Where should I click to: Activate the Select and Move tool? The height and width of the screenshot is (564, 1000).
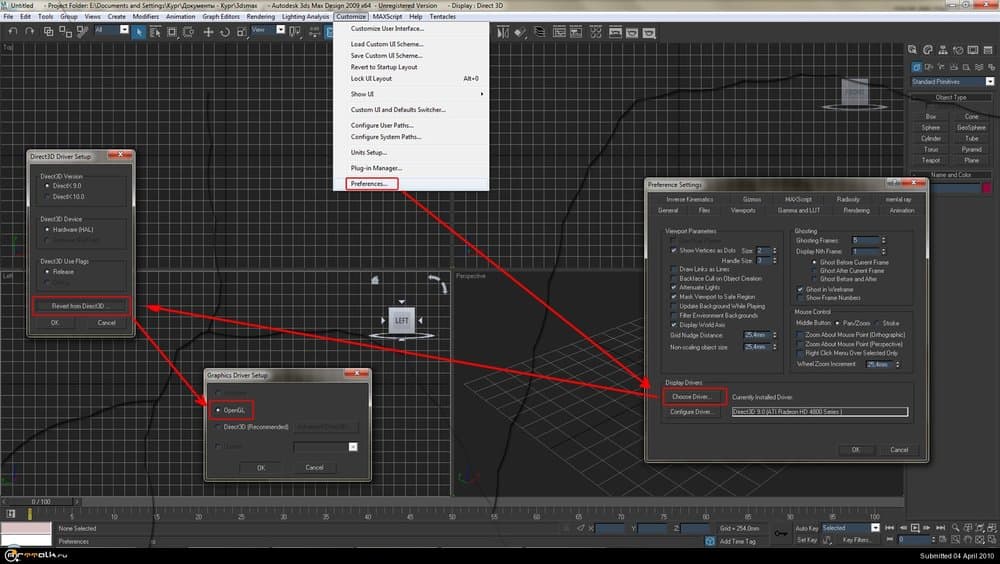[208, 31]
